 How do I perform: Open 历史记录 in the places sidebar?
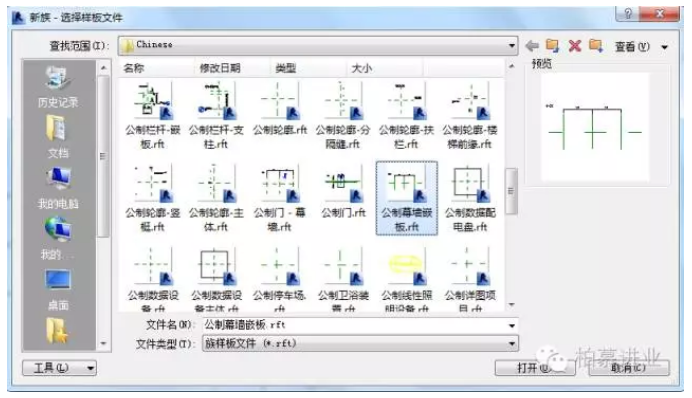(x=58, y=87)
